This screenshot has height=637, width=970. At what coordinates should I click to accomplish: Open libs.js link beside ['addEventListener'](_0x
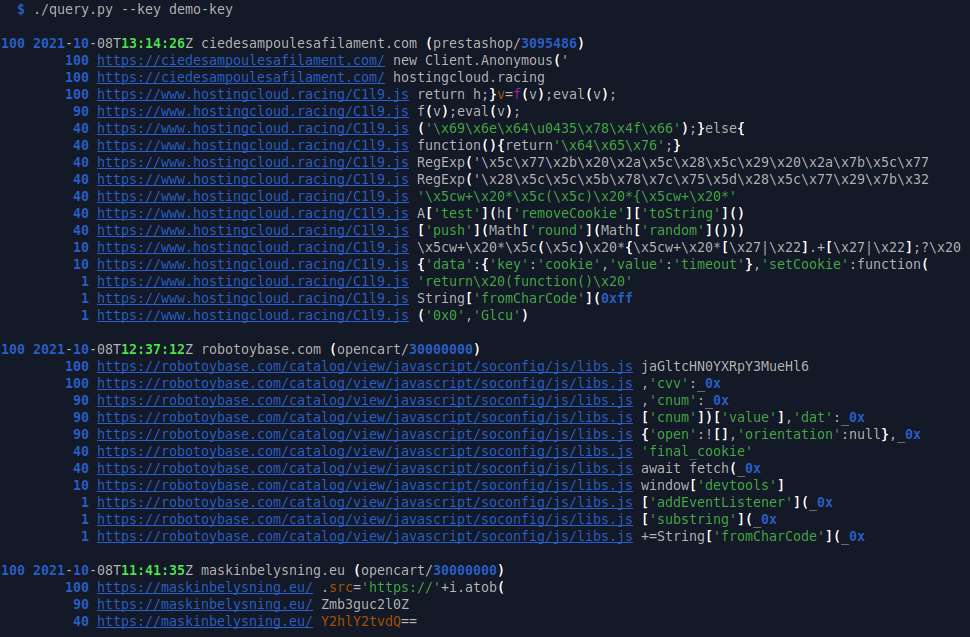click(364, 503)
